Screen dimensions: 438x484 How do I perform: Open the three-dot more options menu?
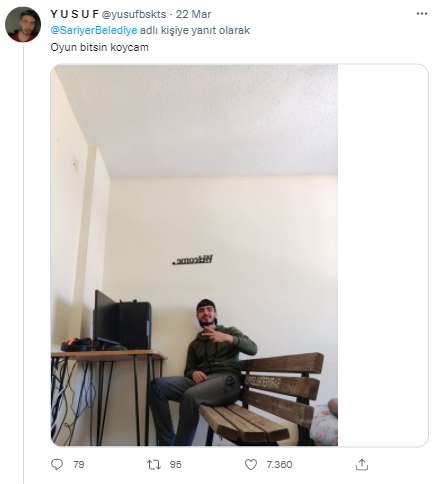[422, 14]
